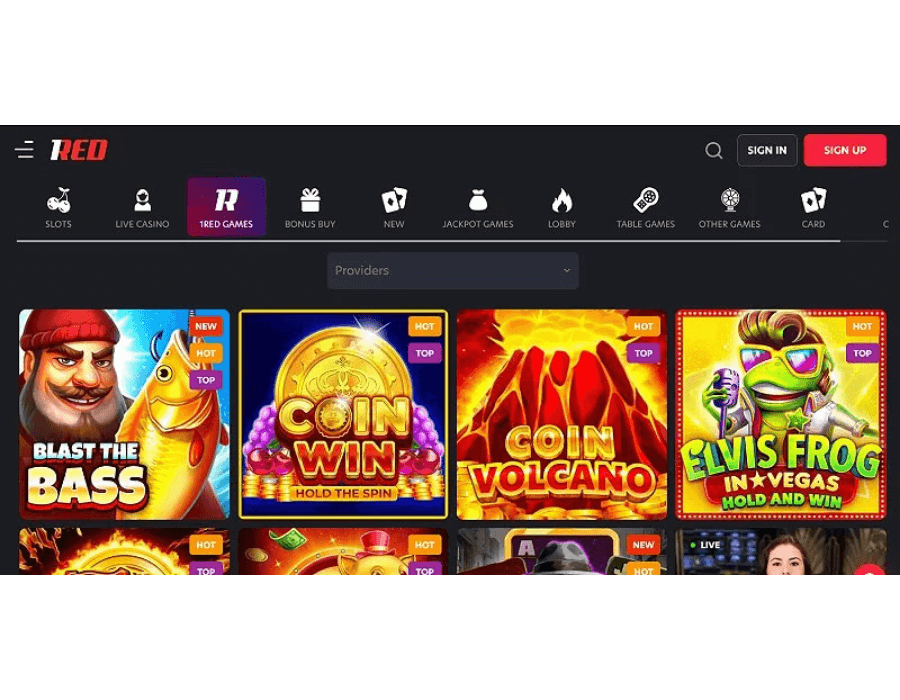Click the Card games playing-cards icon
The image size is (900, 700).
point(812,199)
